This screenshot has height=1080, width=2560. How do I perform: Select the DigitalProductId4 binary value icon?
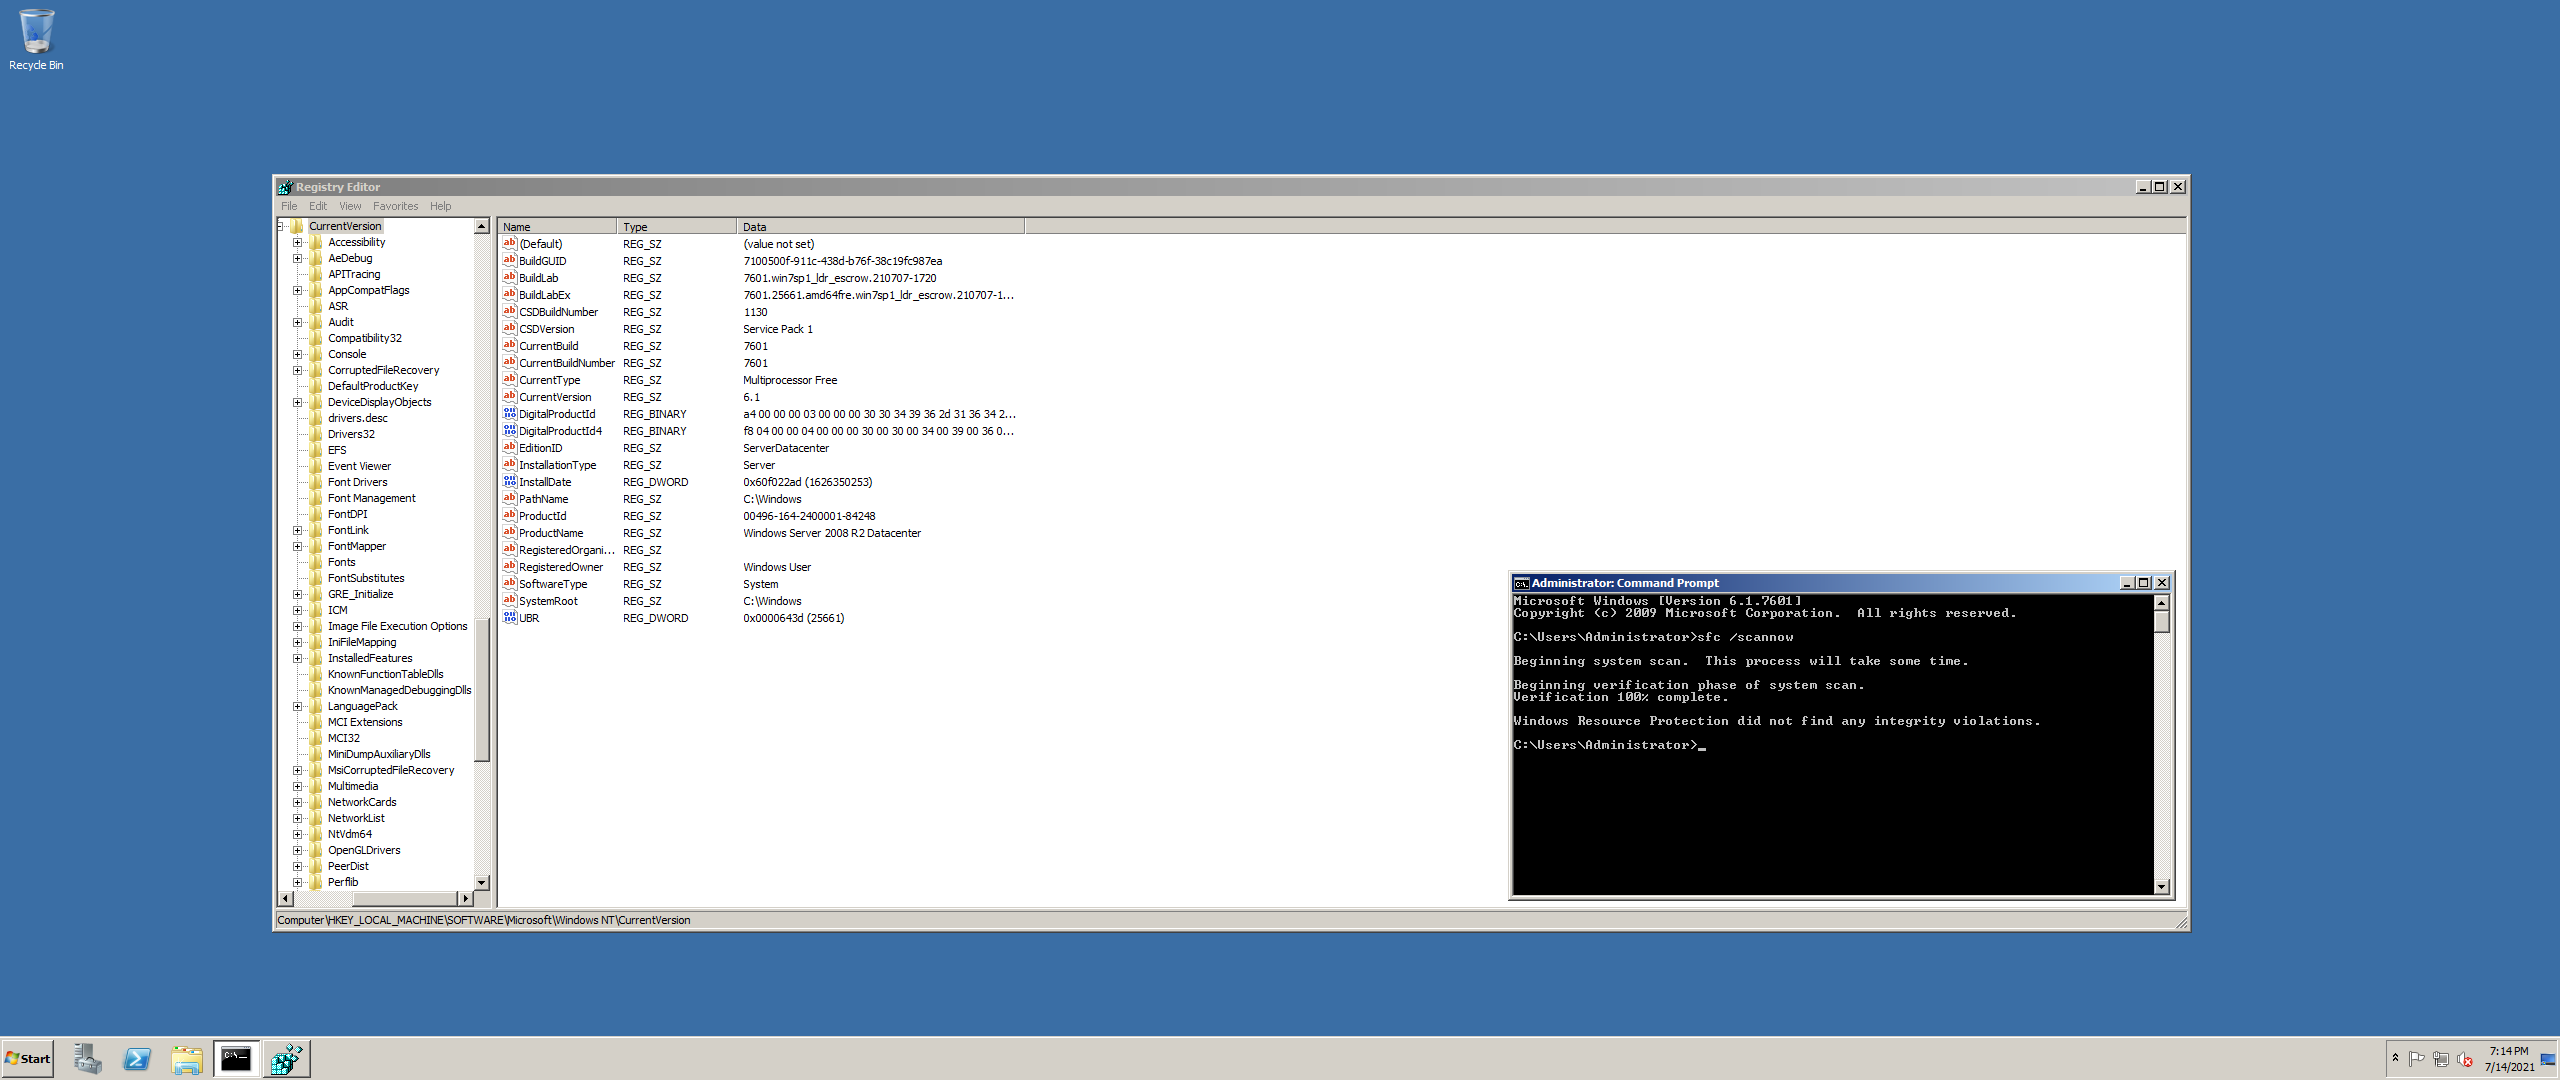pyautogui.click(x=509, y=431)
